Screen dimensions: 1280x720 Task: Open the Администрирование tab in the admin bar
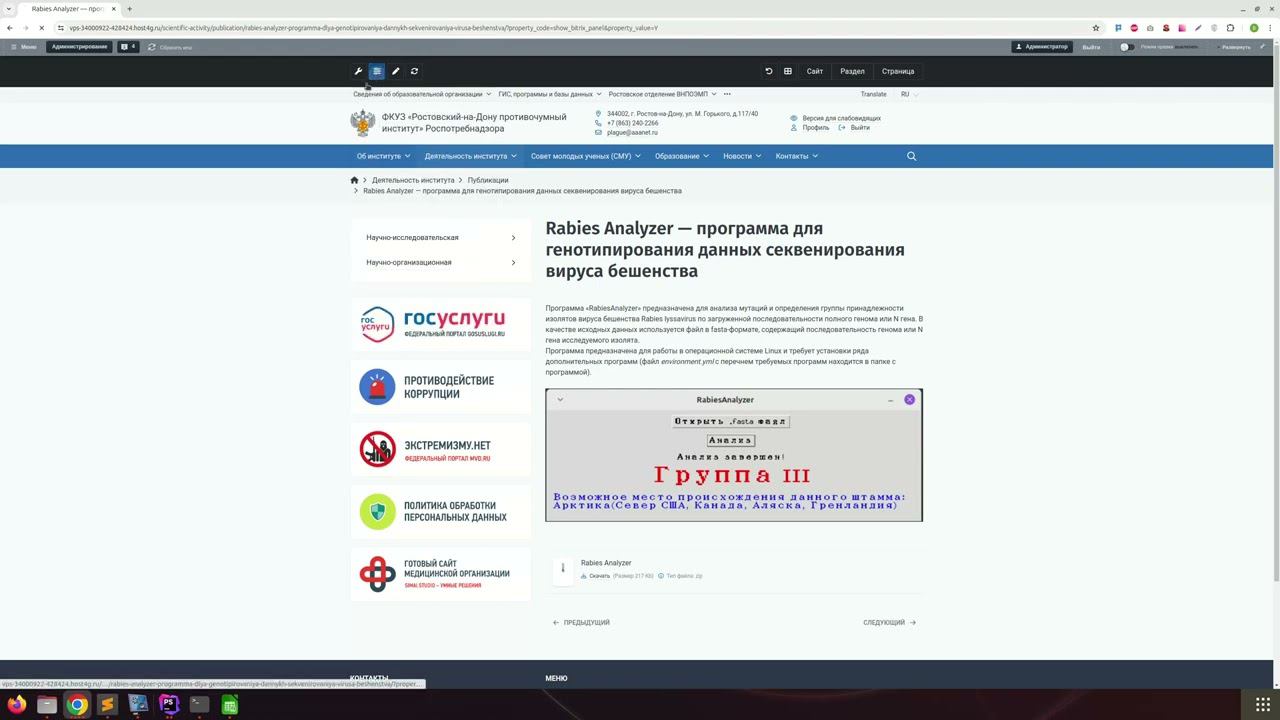click(x=79, y=47)
